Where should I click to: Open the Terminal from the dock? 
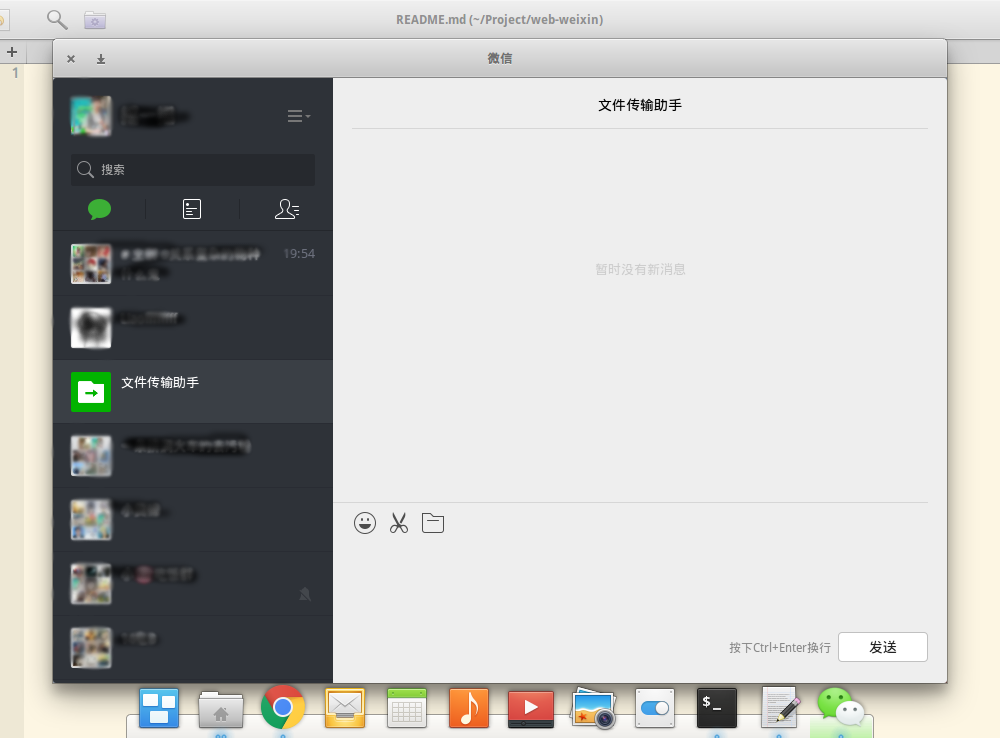pos(717,708)
